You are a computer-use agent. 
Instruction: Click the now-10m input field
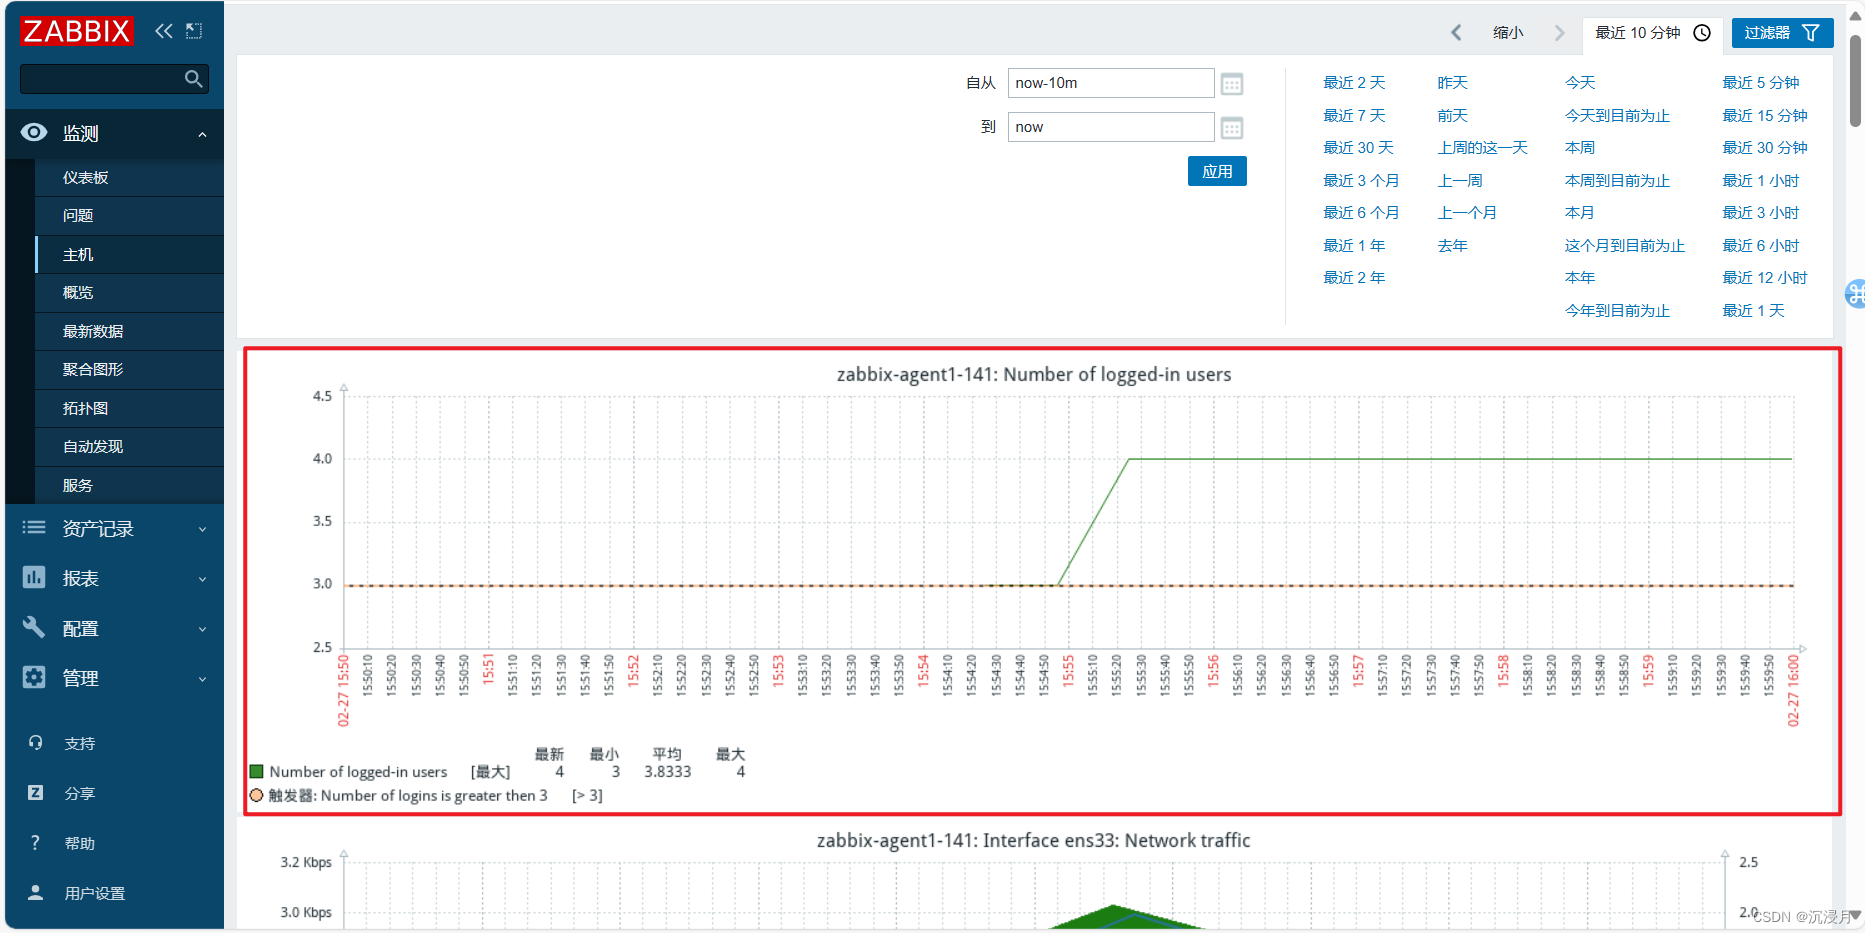tap(1110, 83)
